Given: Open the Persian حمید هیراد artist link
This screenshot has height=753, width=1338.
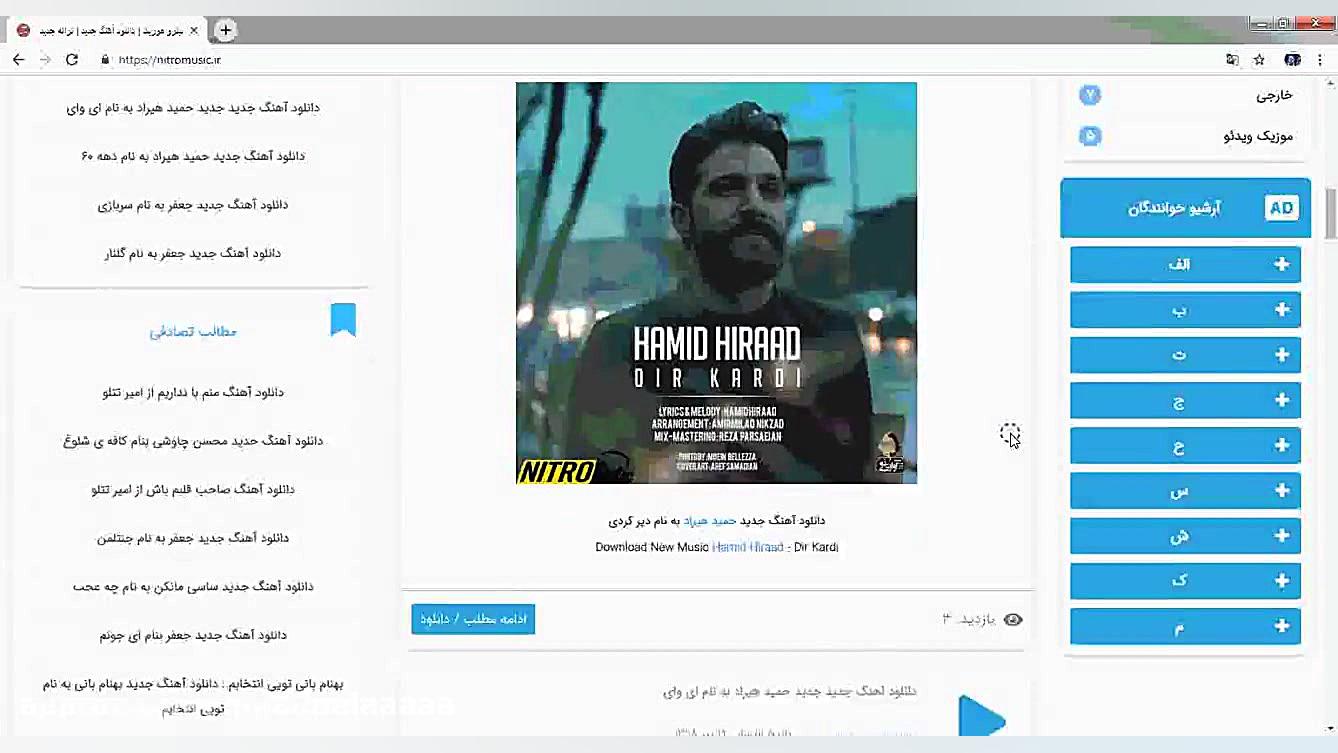Looking at the screenshot, I should [x=709, y=521].
